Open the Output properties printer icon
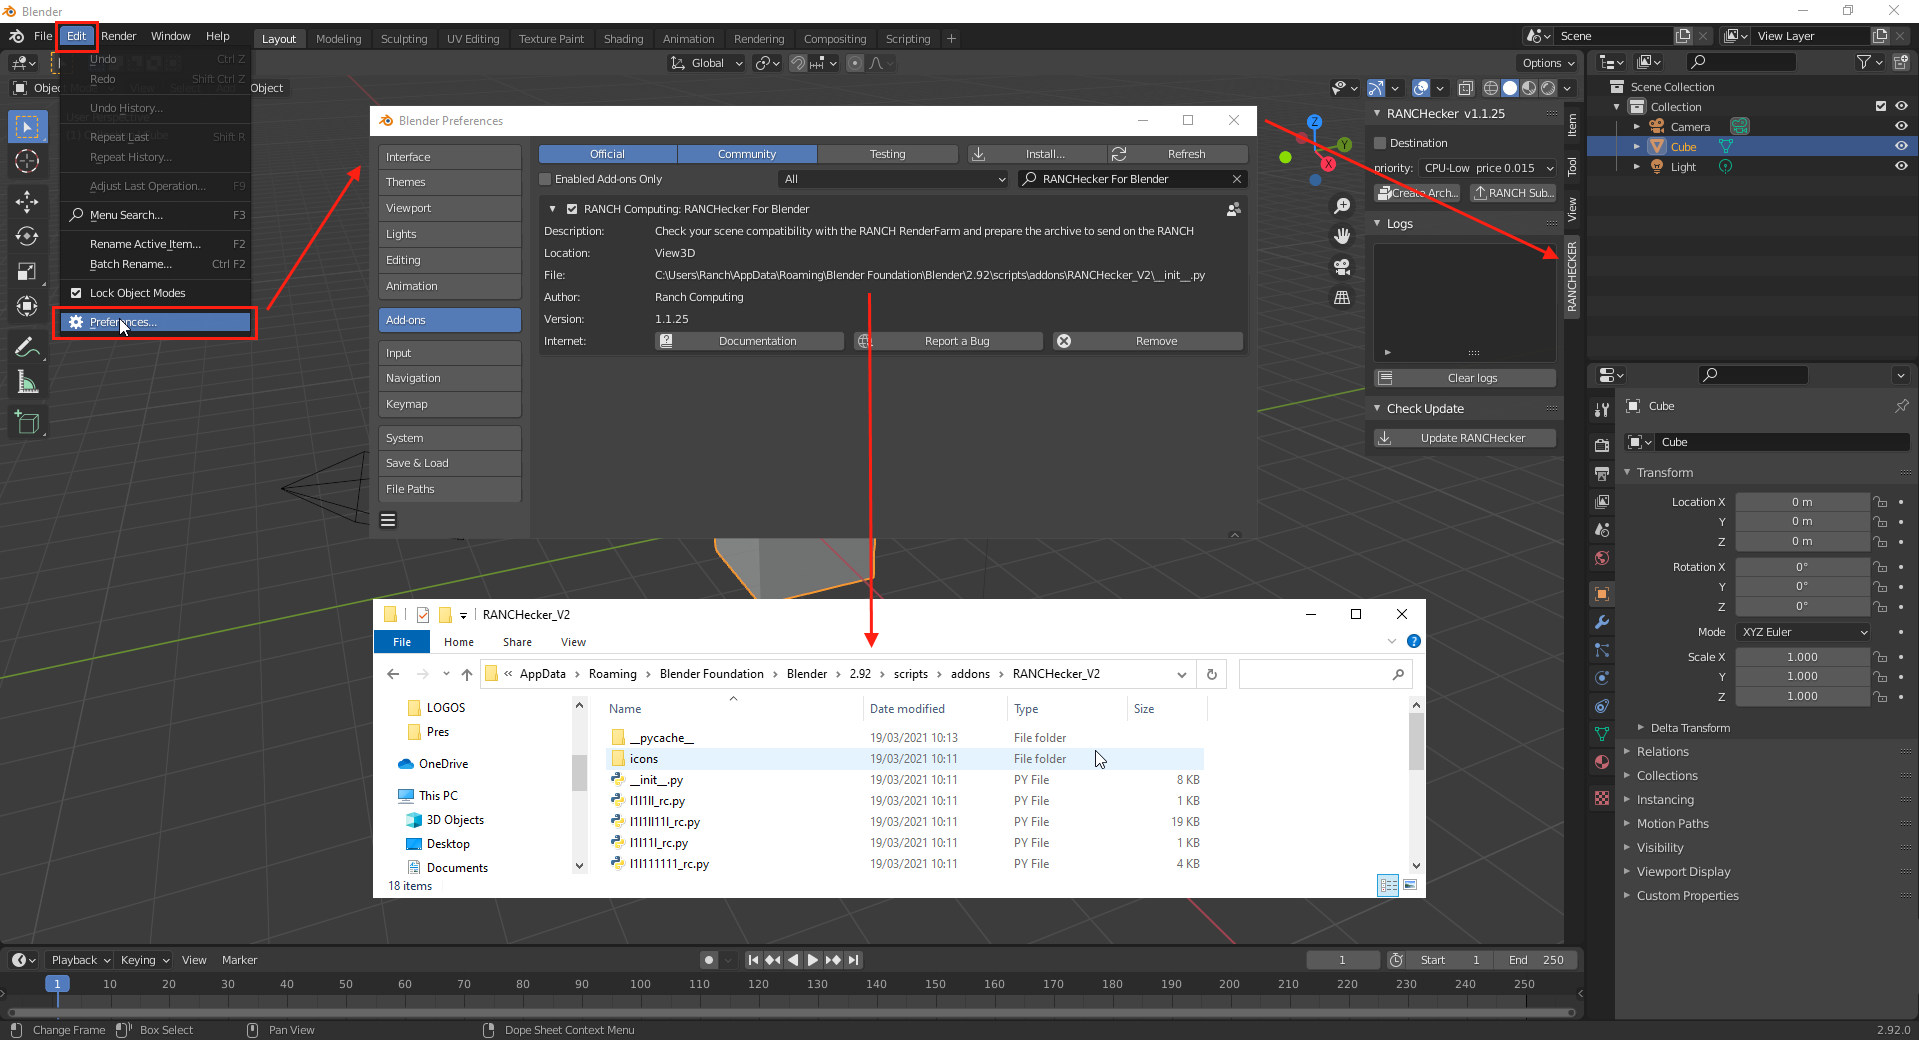The image size is (1919, 1040). (1602, 473)
